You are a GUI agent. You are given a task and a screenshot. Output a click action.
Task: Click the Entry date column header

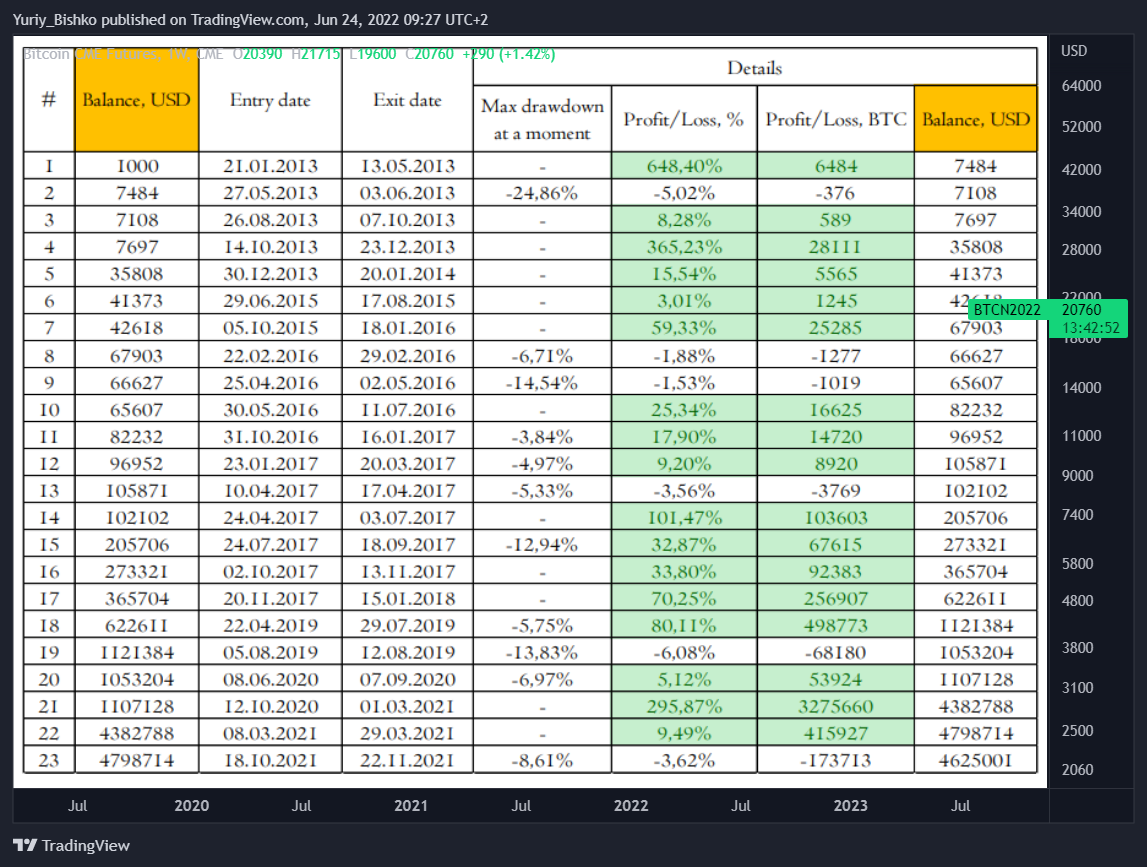point(270,100)
